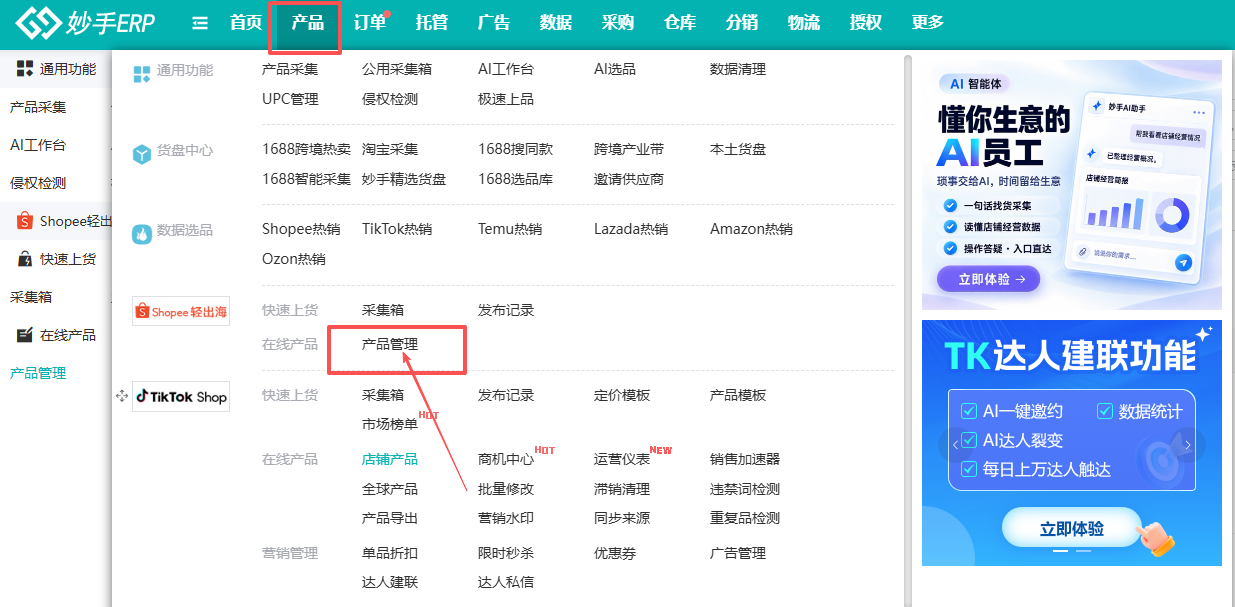Select AI工作台 in left sidebar
Screen dimensions: 1235x607
click(38, 145)
